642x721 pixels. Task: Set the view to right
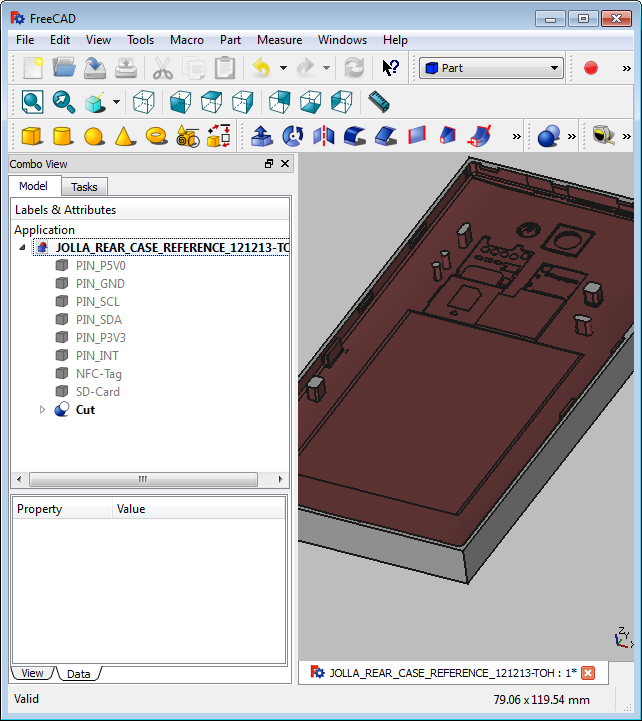(242, 102)
